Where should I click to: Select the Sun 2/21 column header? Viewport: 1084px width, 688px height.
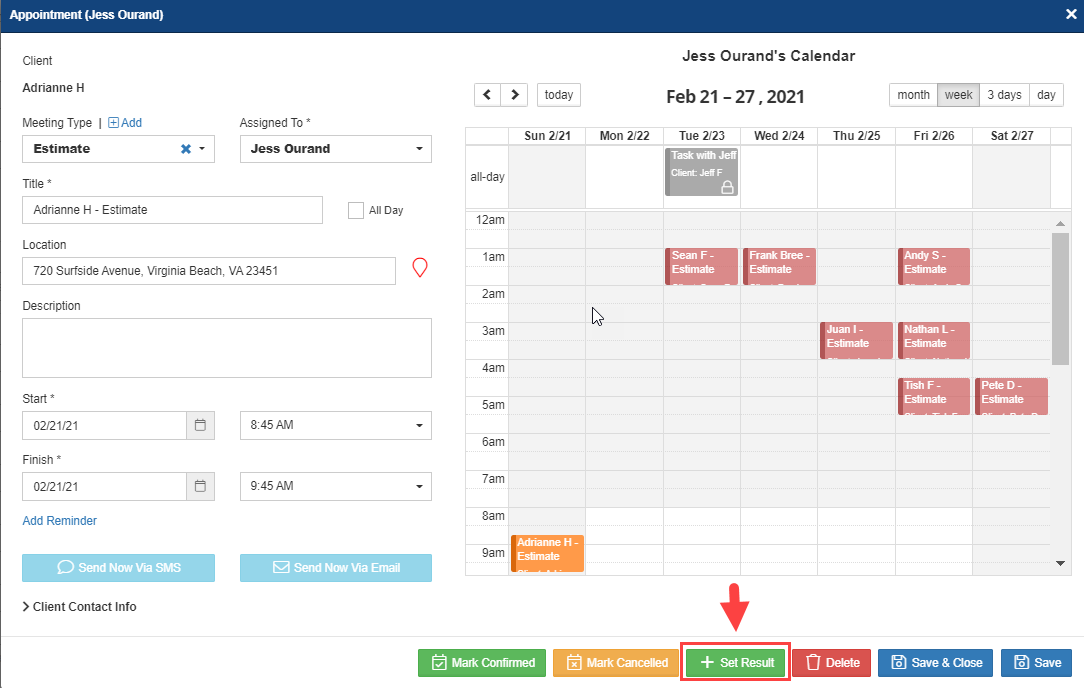point(548,136)
